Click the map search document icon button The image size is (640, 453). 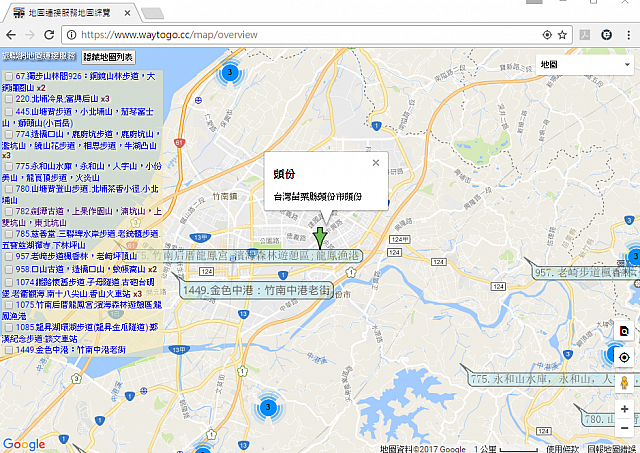(x=624, y=331)
